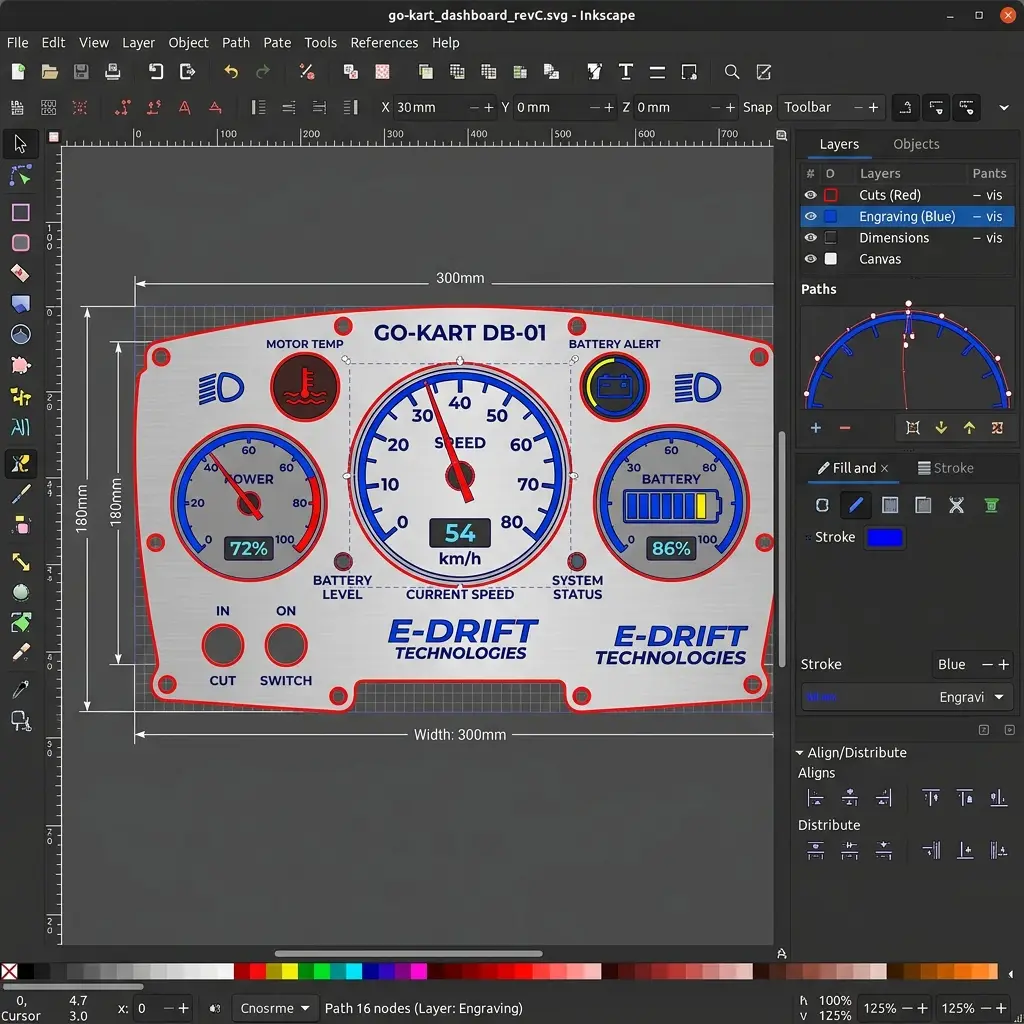Increase the Z 0mm value

click(730, 108)
